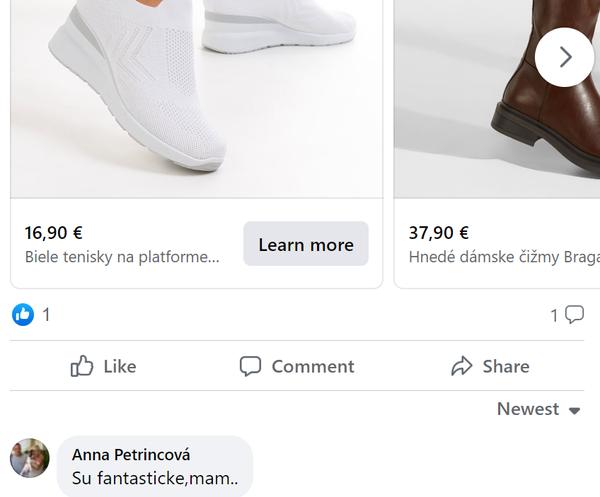This screenshot has width=600, height=497.
Task: Click the Hnedé dámske čižmy Braga title
Action: pyautogui.click(x=503, y=257)
